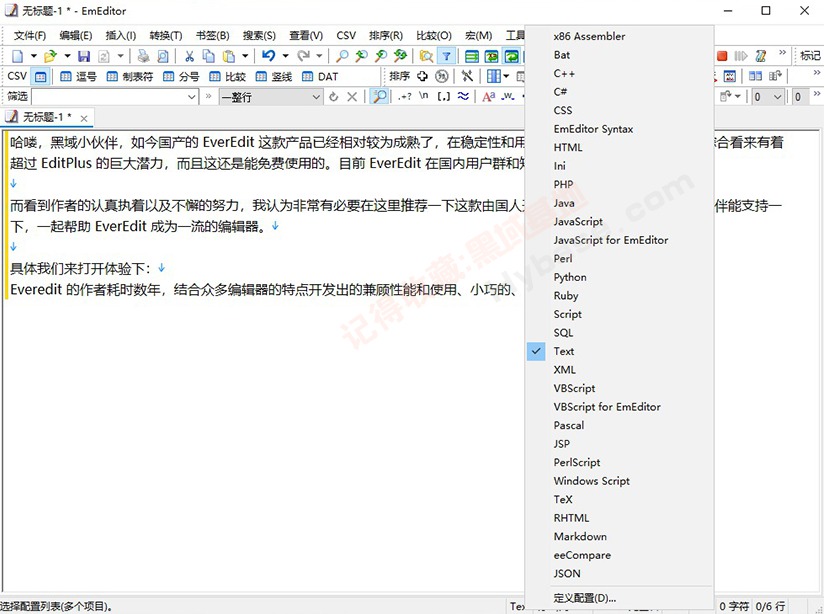This screenshot has height=614, width=825.
Task: Open the 文件(F) menu
Action: tap(30, 36)
